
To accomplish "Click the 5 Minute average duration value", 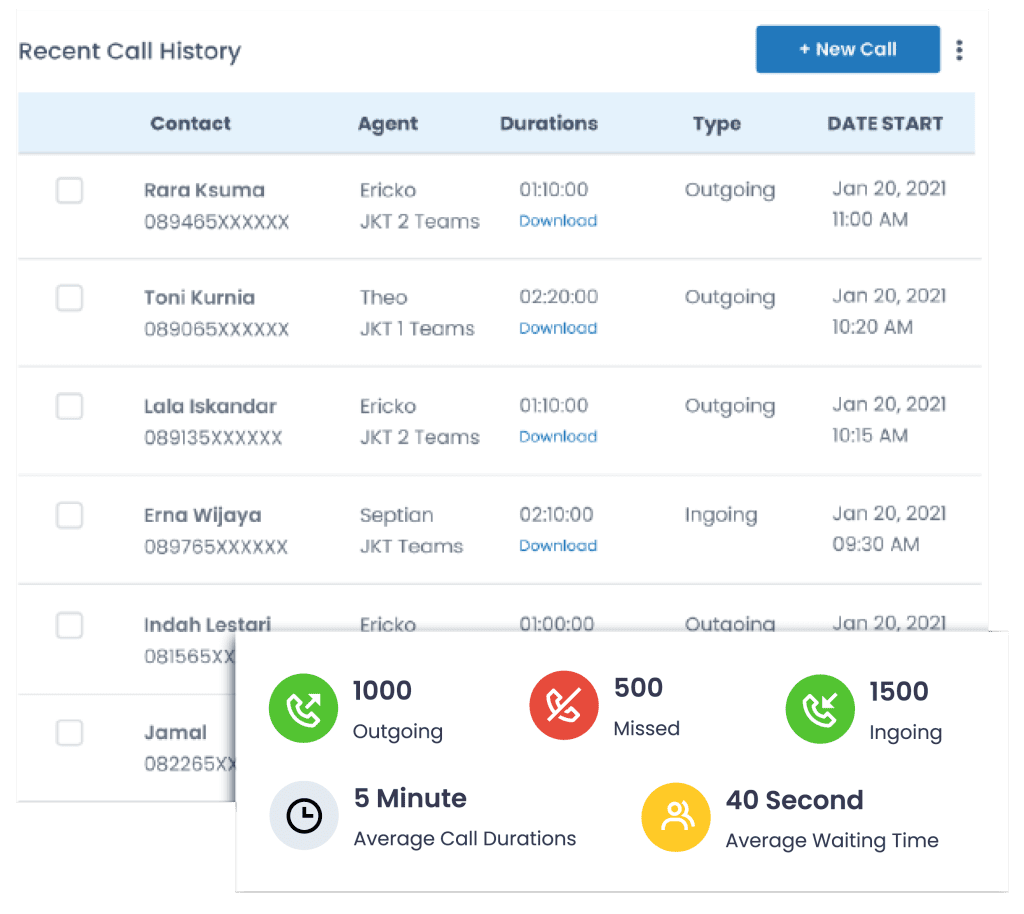I will pos(410,798).
